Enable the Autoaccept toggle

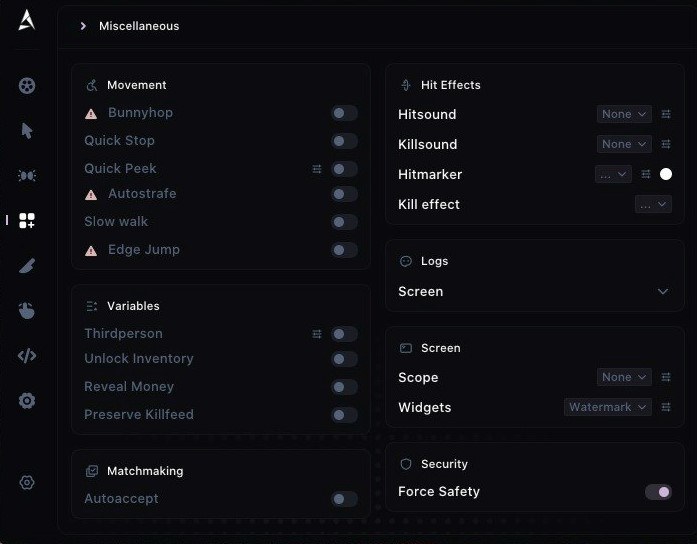[344, 499]
